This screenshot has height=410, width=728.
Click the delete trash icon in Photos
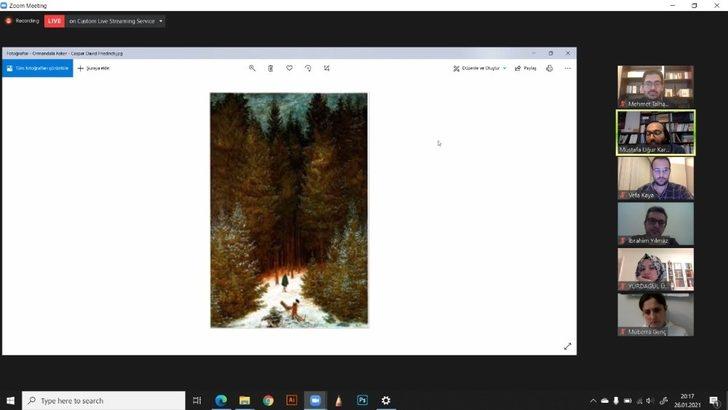tap(270, 68)
